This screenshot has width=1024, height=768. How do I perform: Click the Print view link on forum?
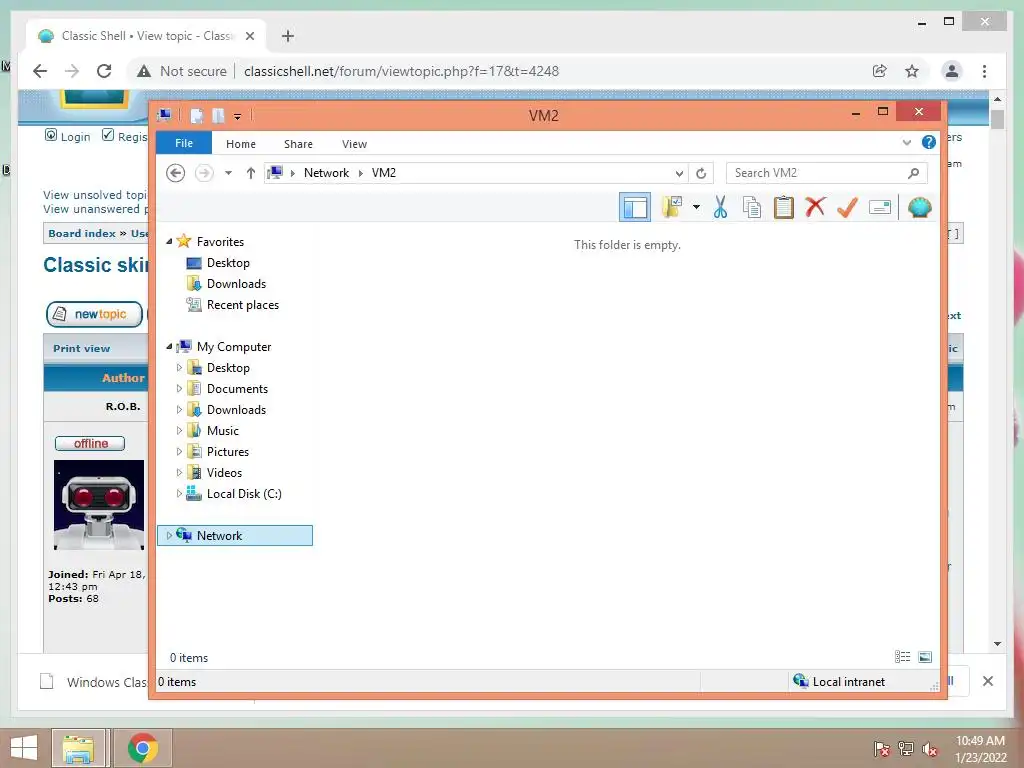click(82, 349)
